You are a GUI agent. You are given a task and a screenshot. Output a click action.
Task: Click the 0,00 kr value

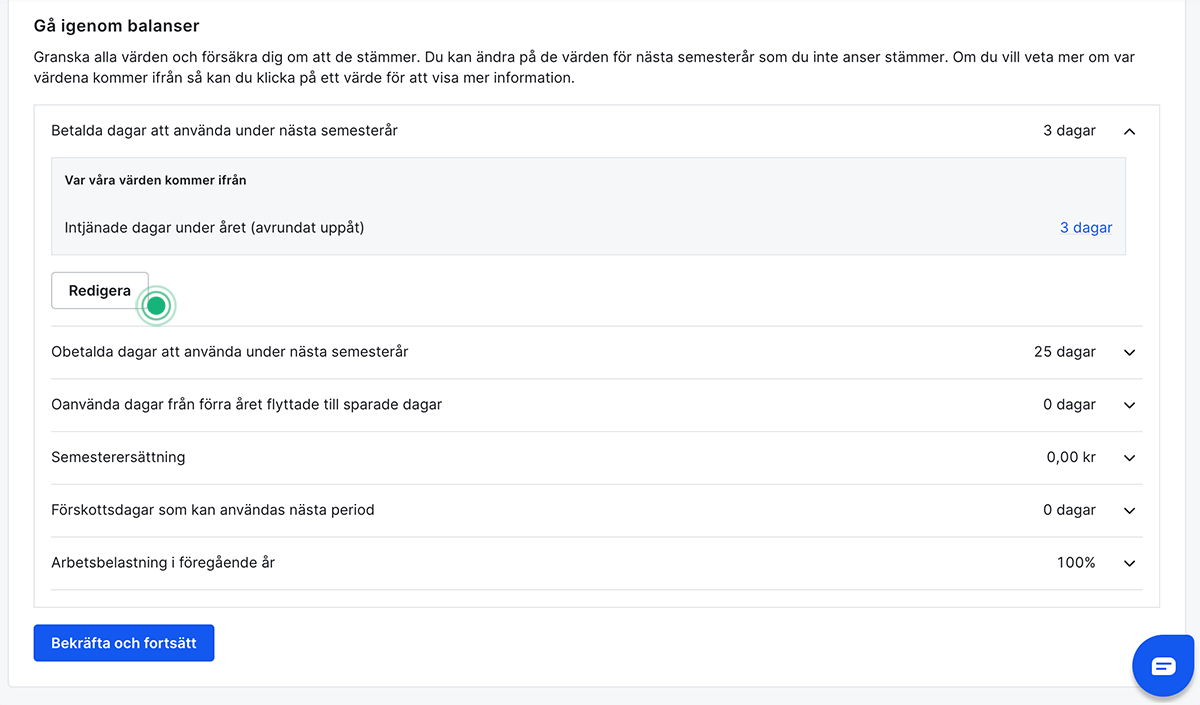point(1070,458)
